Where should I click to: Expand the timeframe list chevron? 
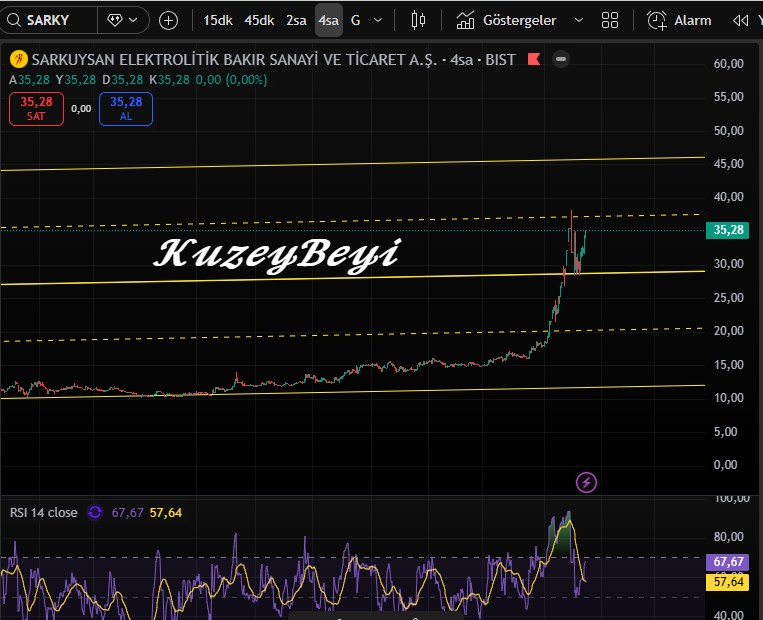378,20
